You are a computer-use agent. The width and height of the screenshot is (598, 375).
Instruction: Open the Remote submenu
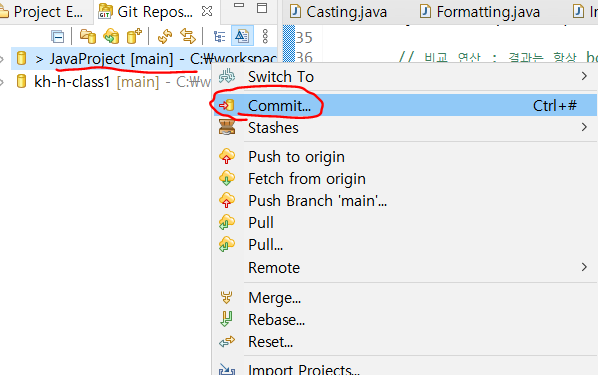tap(405, 267)
